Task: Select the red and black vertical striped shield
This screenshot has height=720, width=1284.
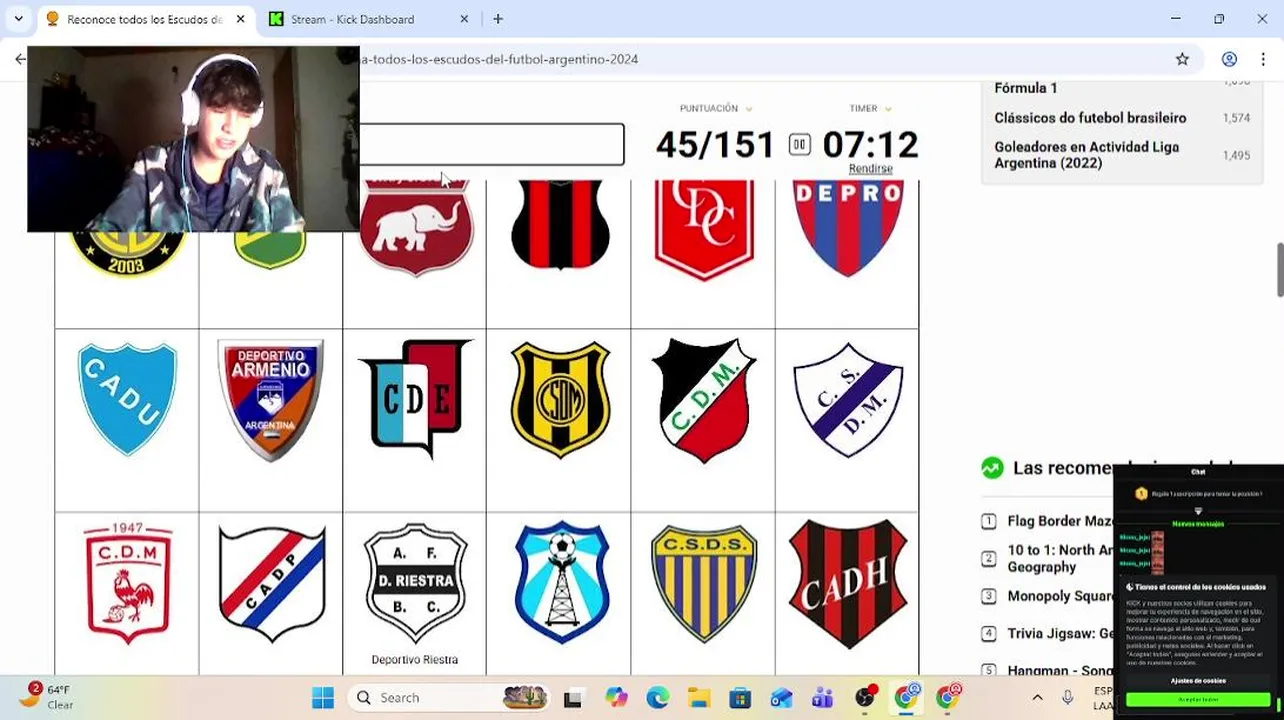Action: (560, 226)
